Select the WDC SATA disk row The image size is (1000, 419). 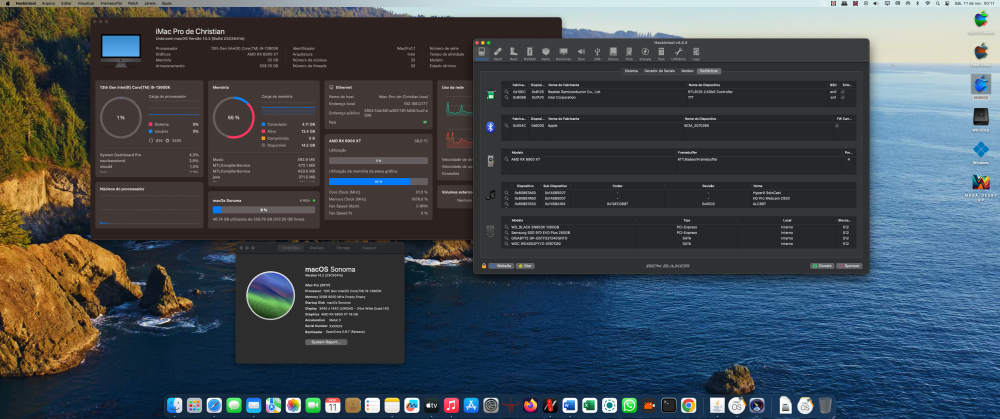[x=679, y=244]
